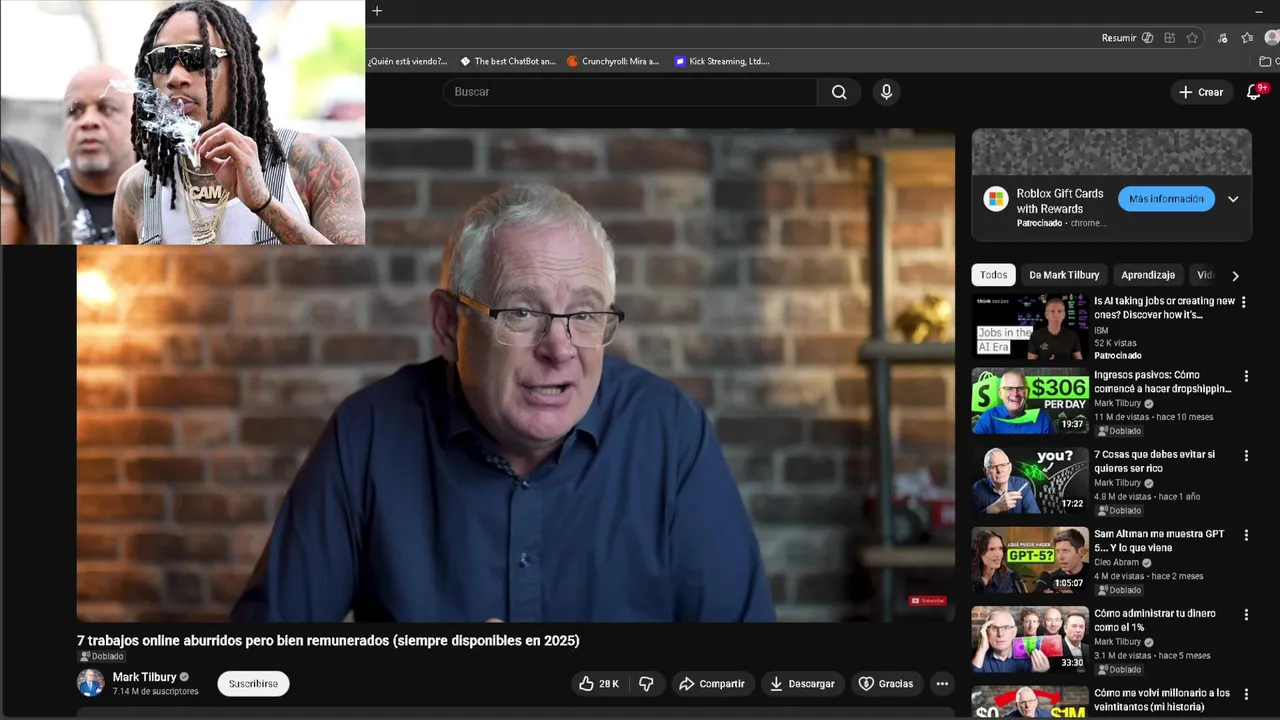Open options for Sam Altman GPT 5 video
The image size is (1280, 720).
click(x=1246, y=536)
